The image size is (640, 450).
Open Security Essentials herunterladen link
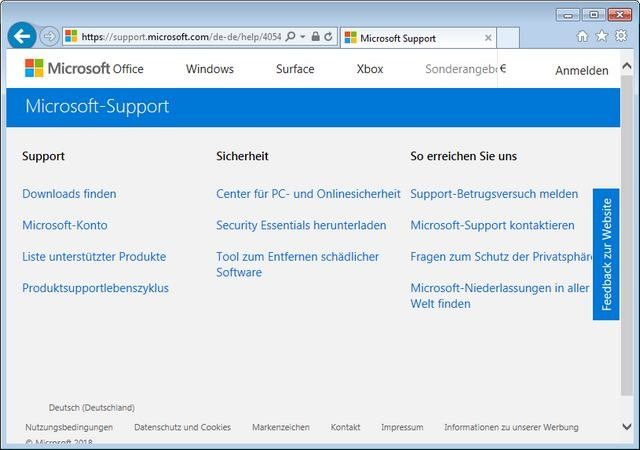(301, 225)
